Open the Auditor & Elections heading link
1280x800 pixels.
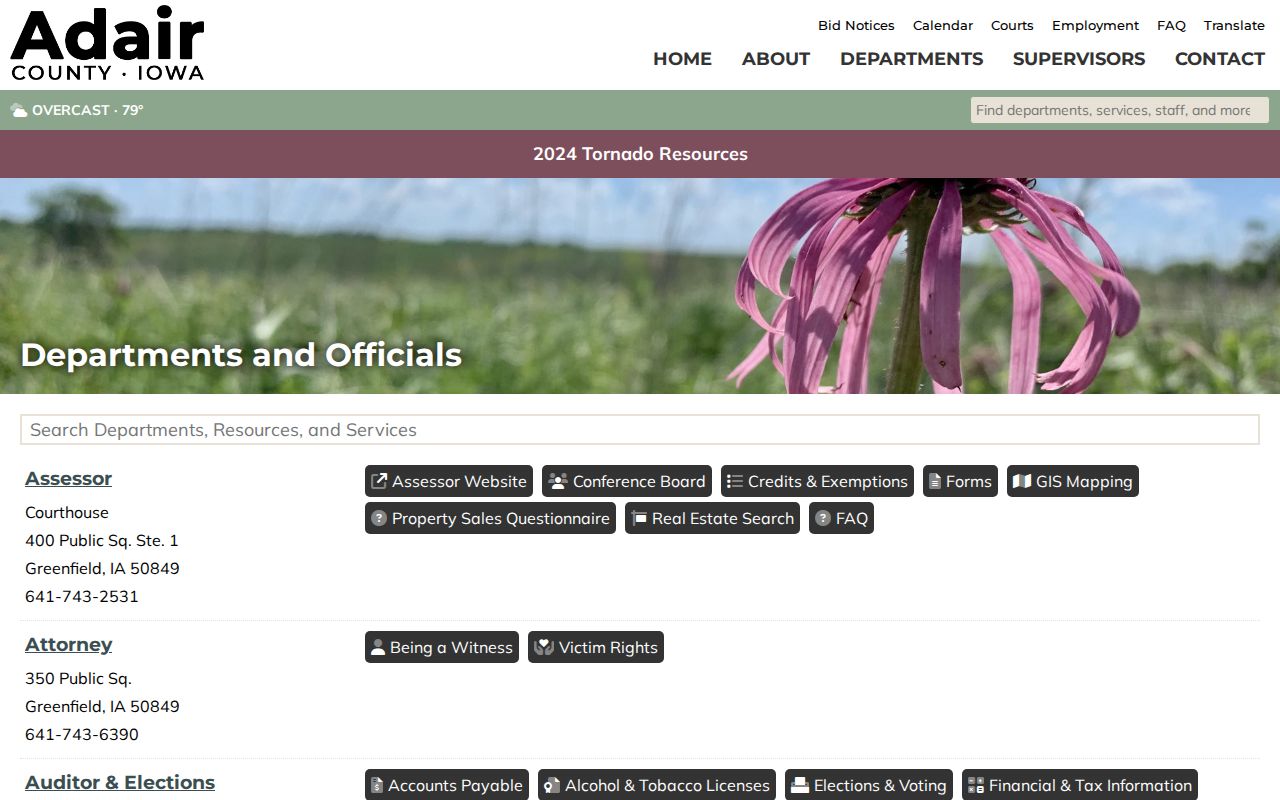[x=120, y=783]
